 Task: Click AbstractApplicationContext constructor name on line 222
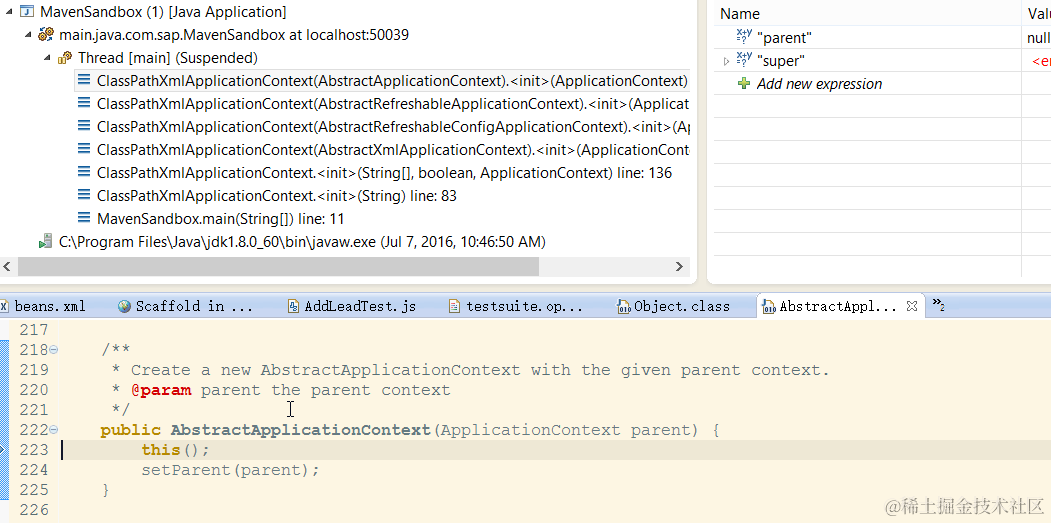pos(300,430)
